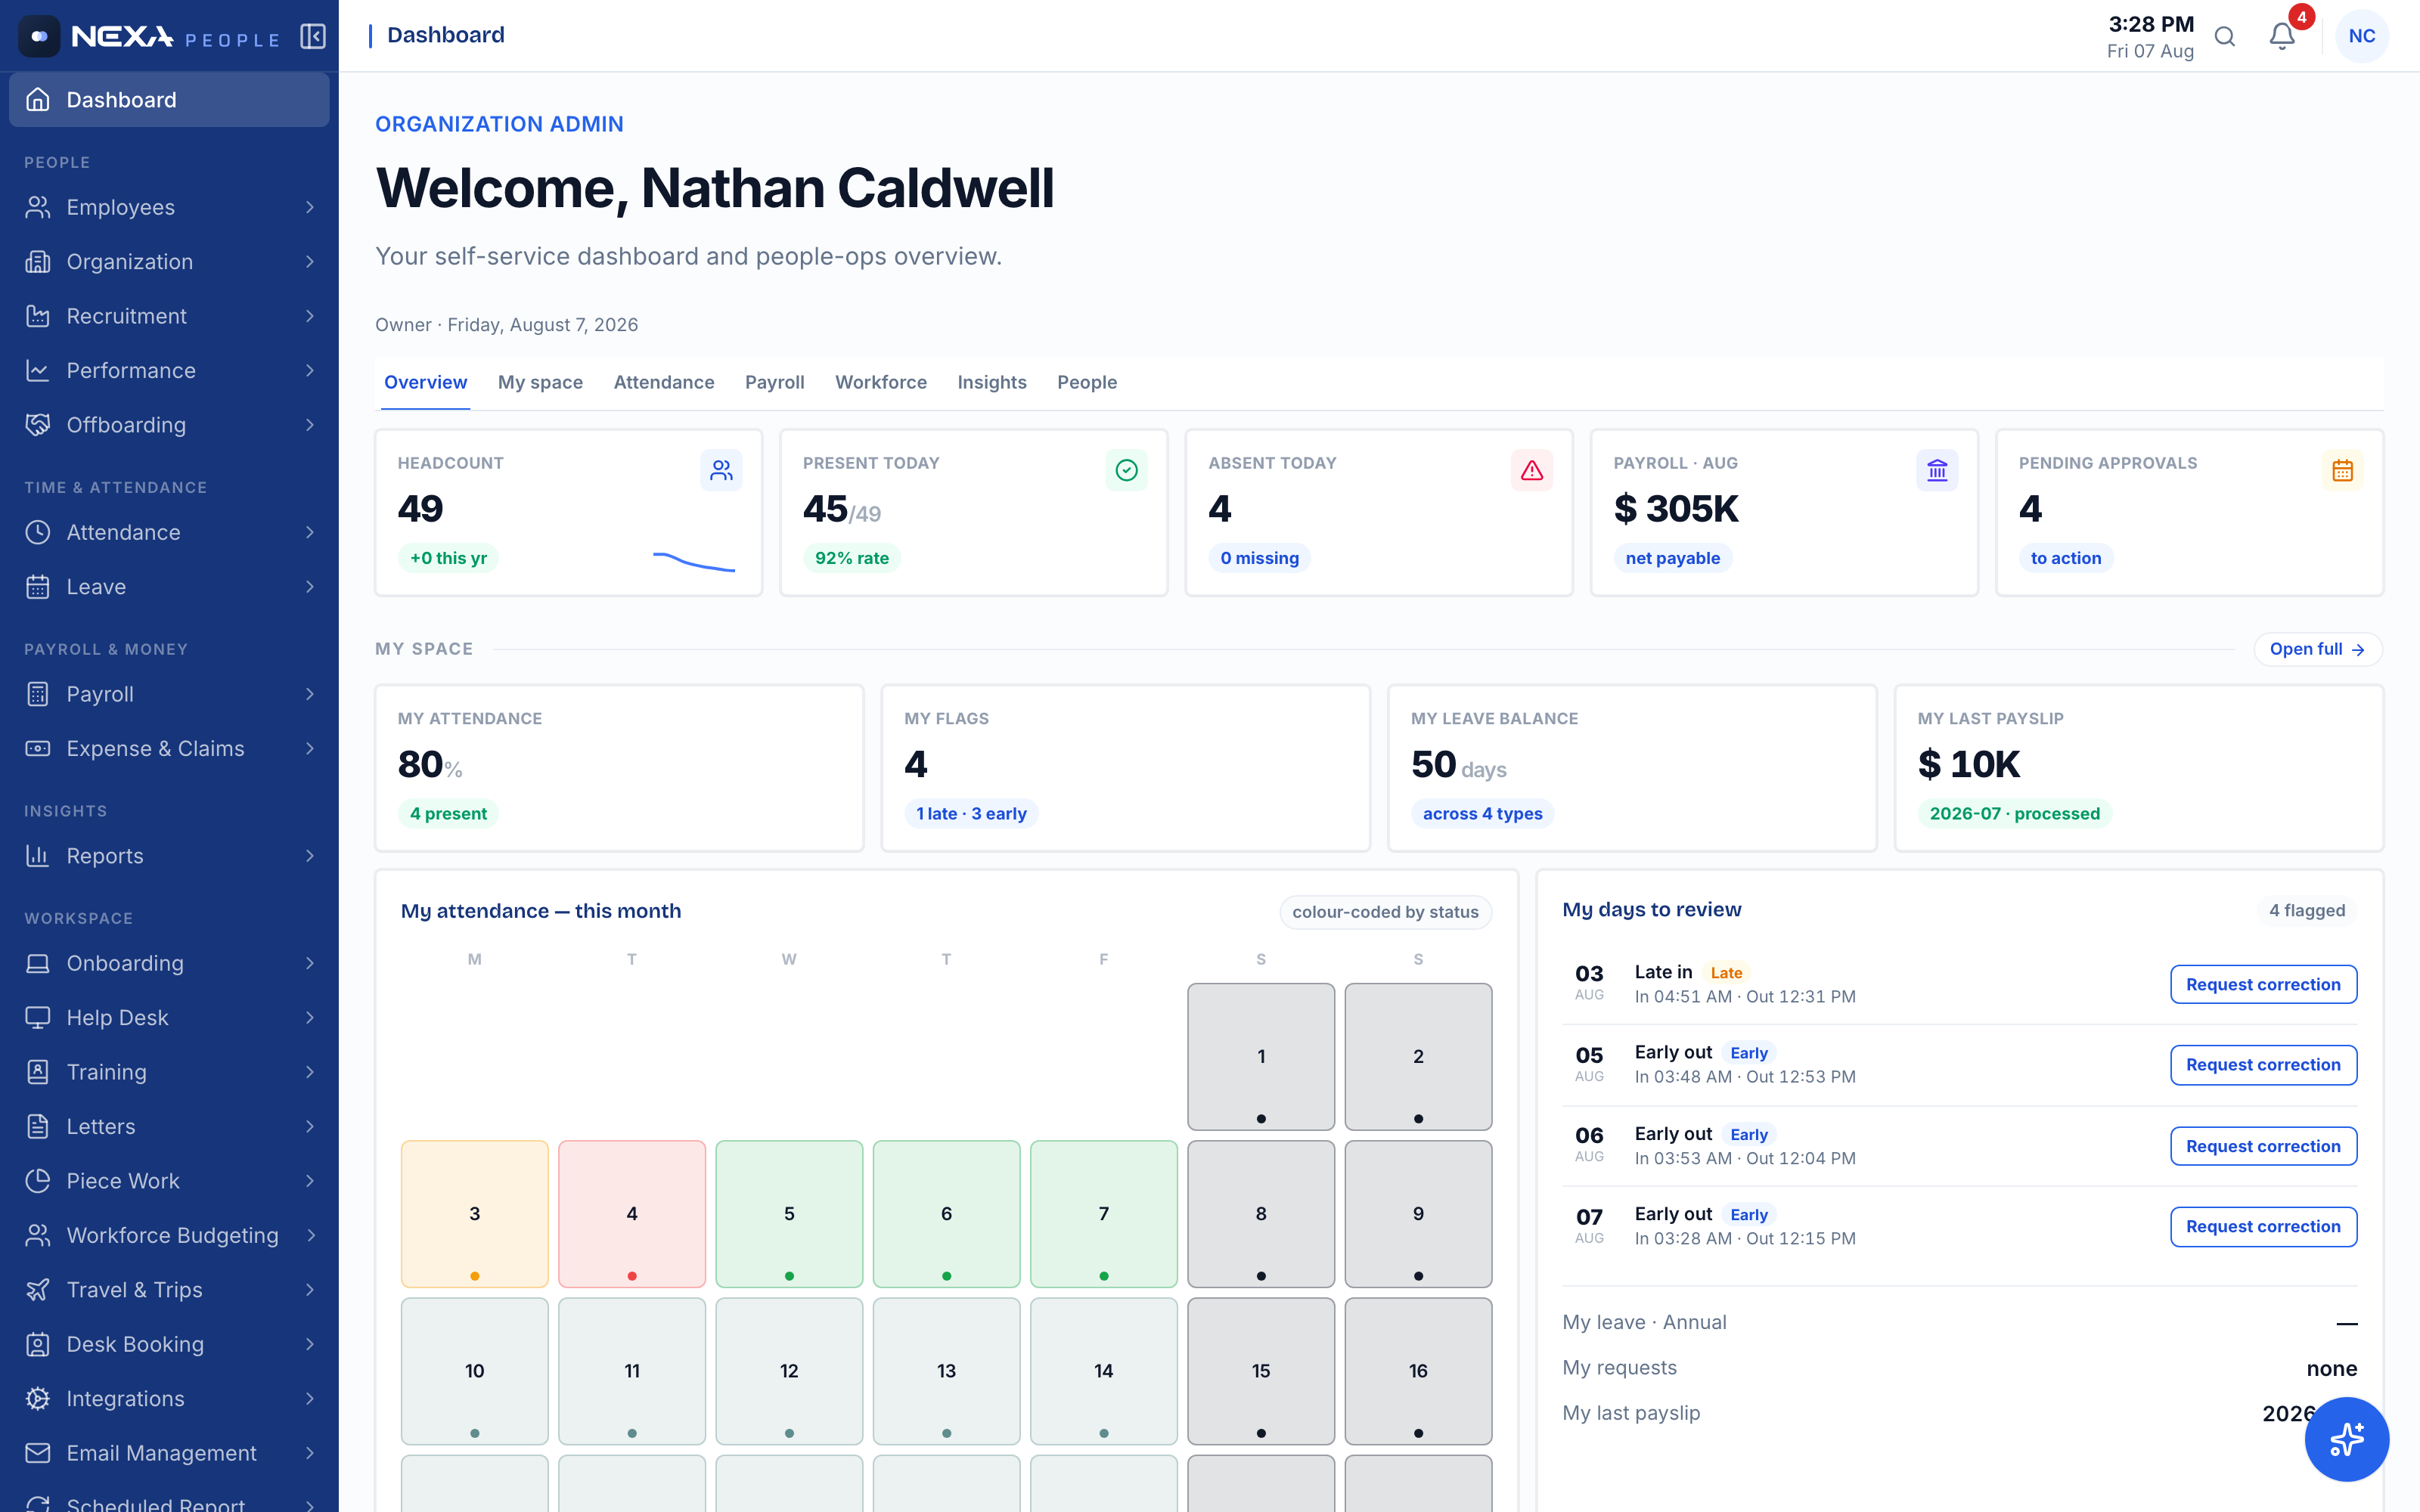Screen dimensions: 2420x1512
Task: Expand the Attendance sidebar chevron
Action: 310,532
